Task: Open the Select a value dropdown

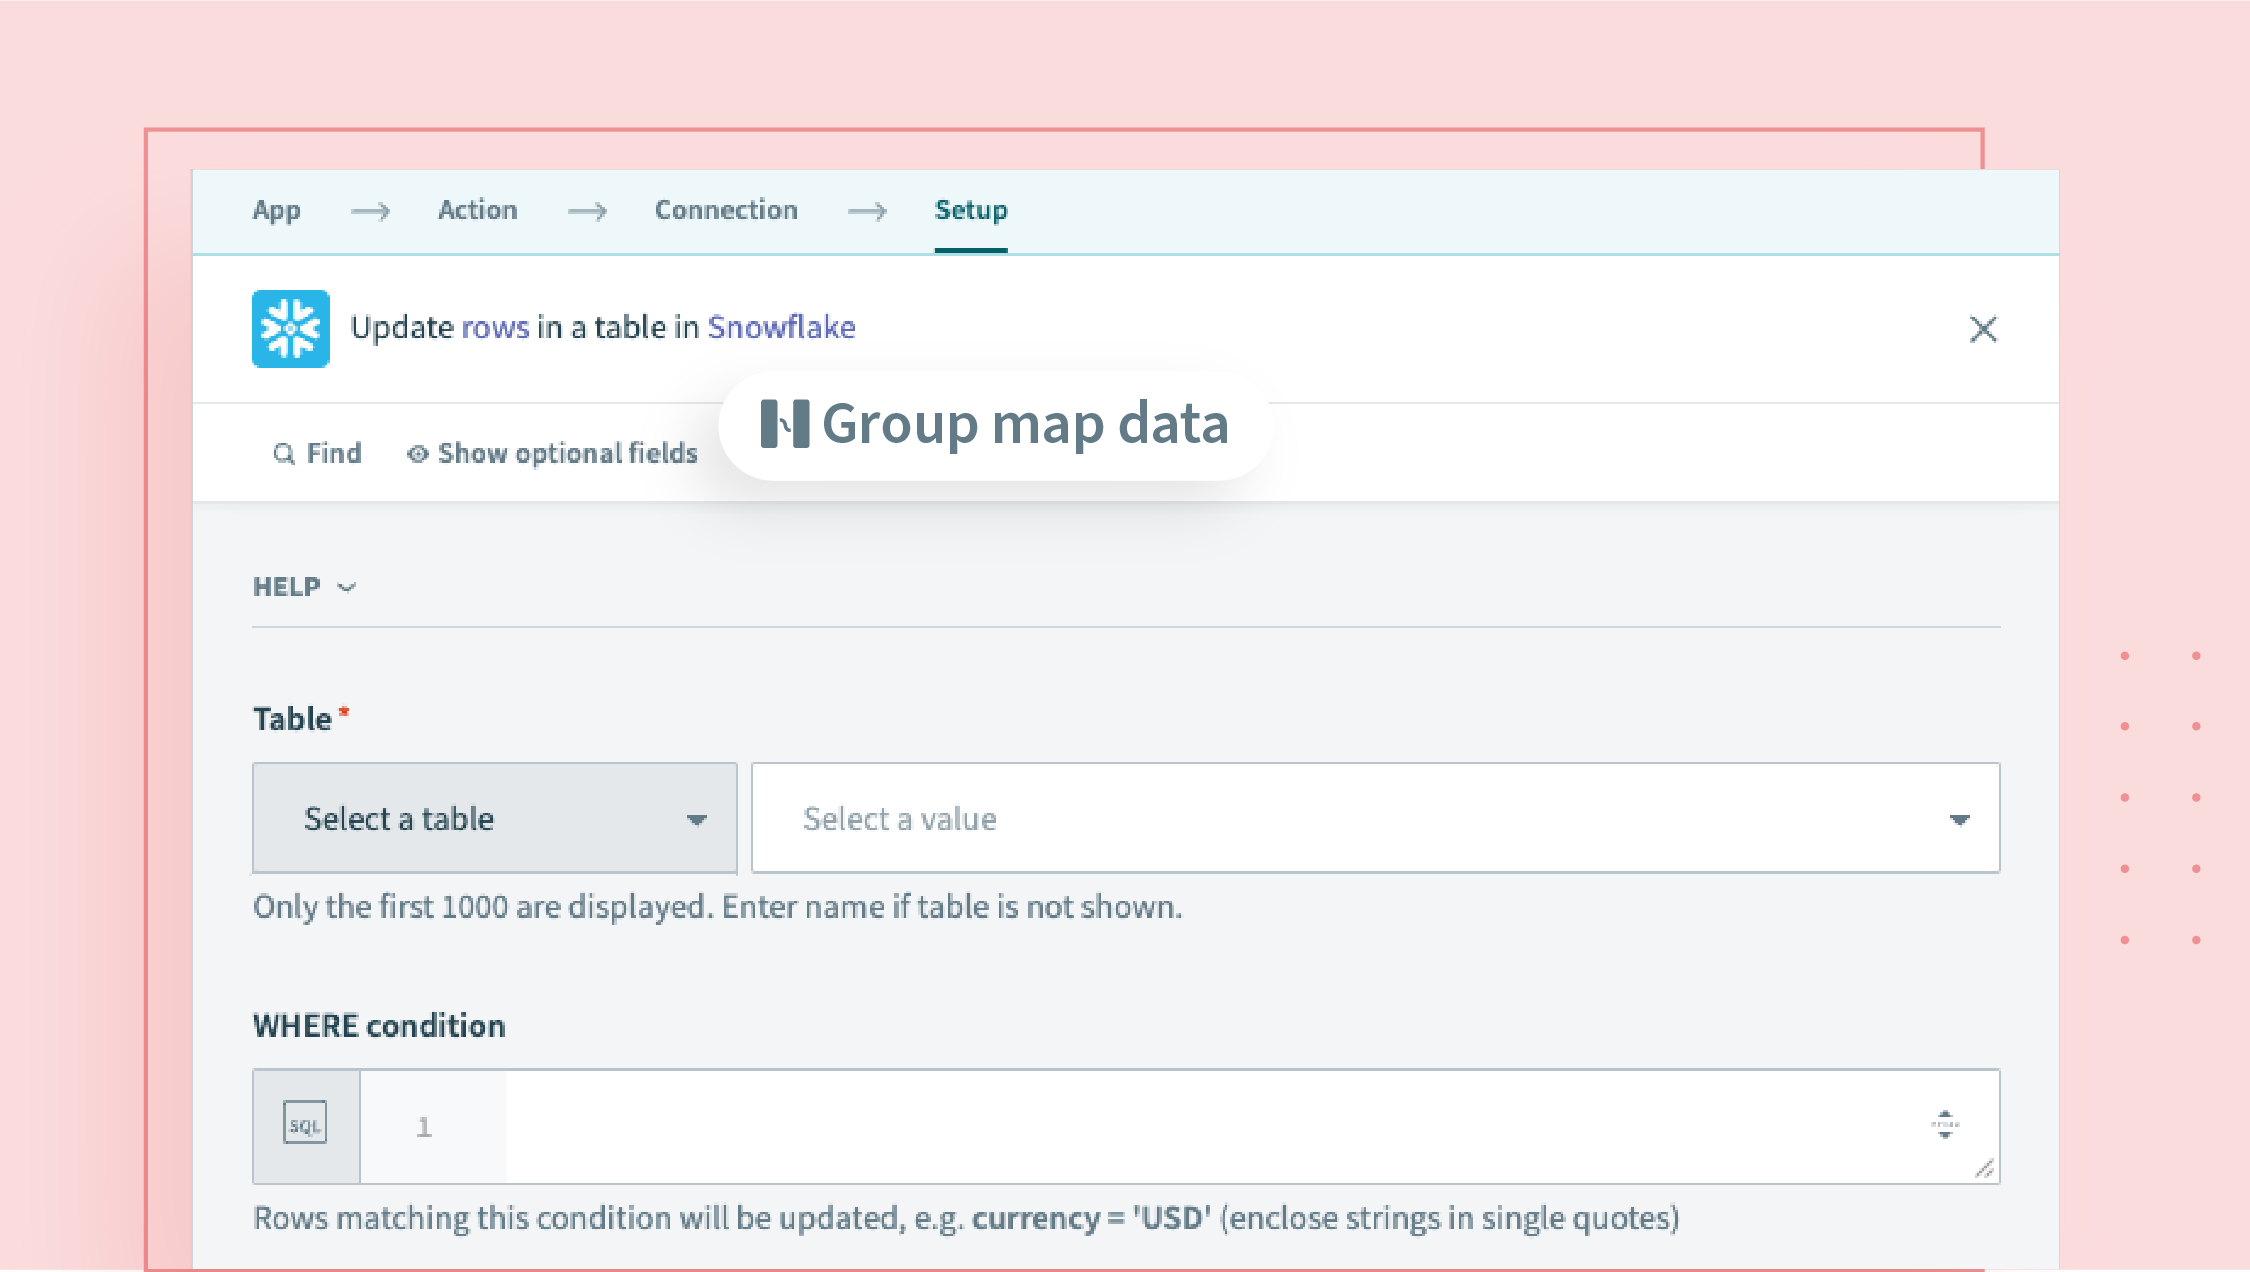Action: point(1374,818)
